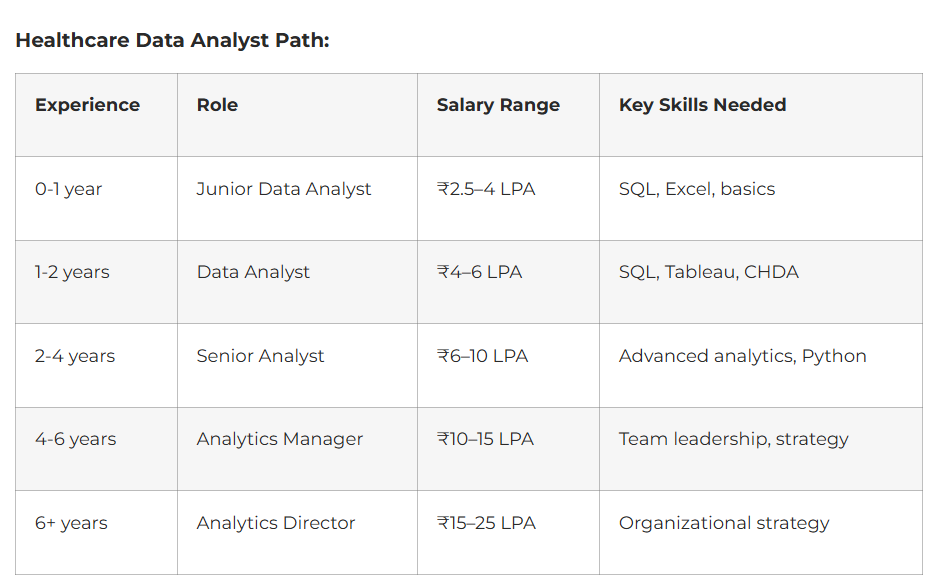This screenshot has height=584, width=946.
Task: Click the ₹2.5–4 LPA salary cell
Action: coord(486,189)
